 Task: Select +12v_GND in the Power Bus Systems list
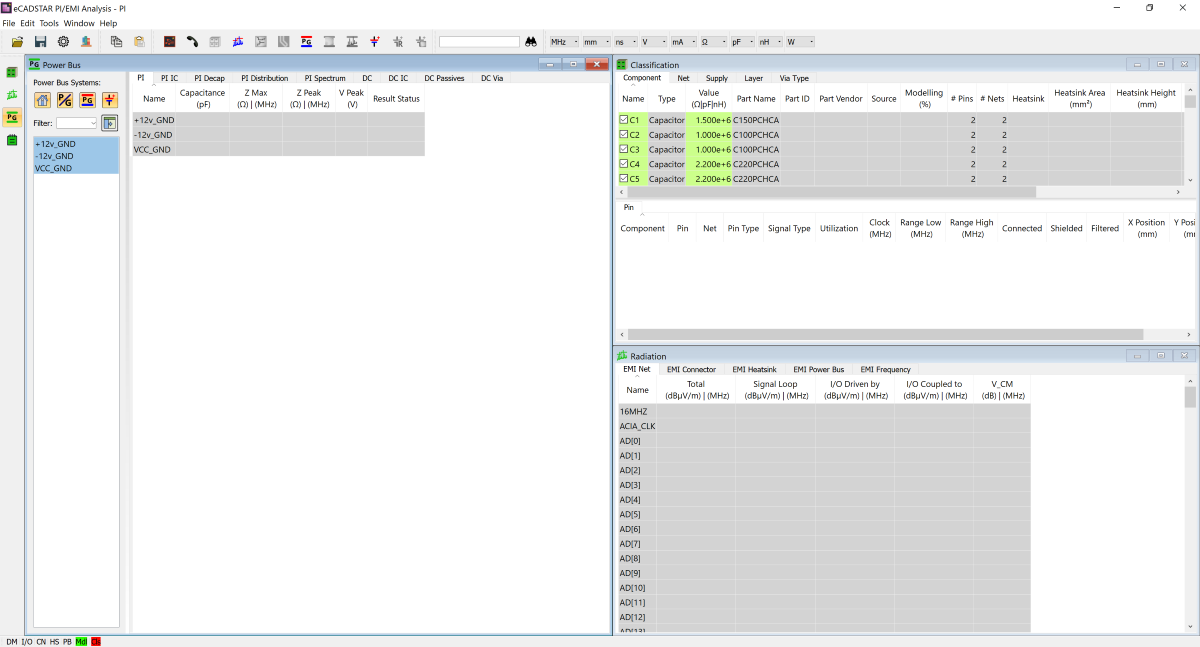pyautogui.click(x=76, y=144)
